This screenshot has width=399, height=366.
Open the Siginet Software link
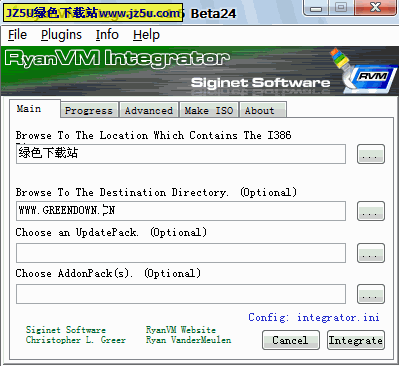pos(66,330)
